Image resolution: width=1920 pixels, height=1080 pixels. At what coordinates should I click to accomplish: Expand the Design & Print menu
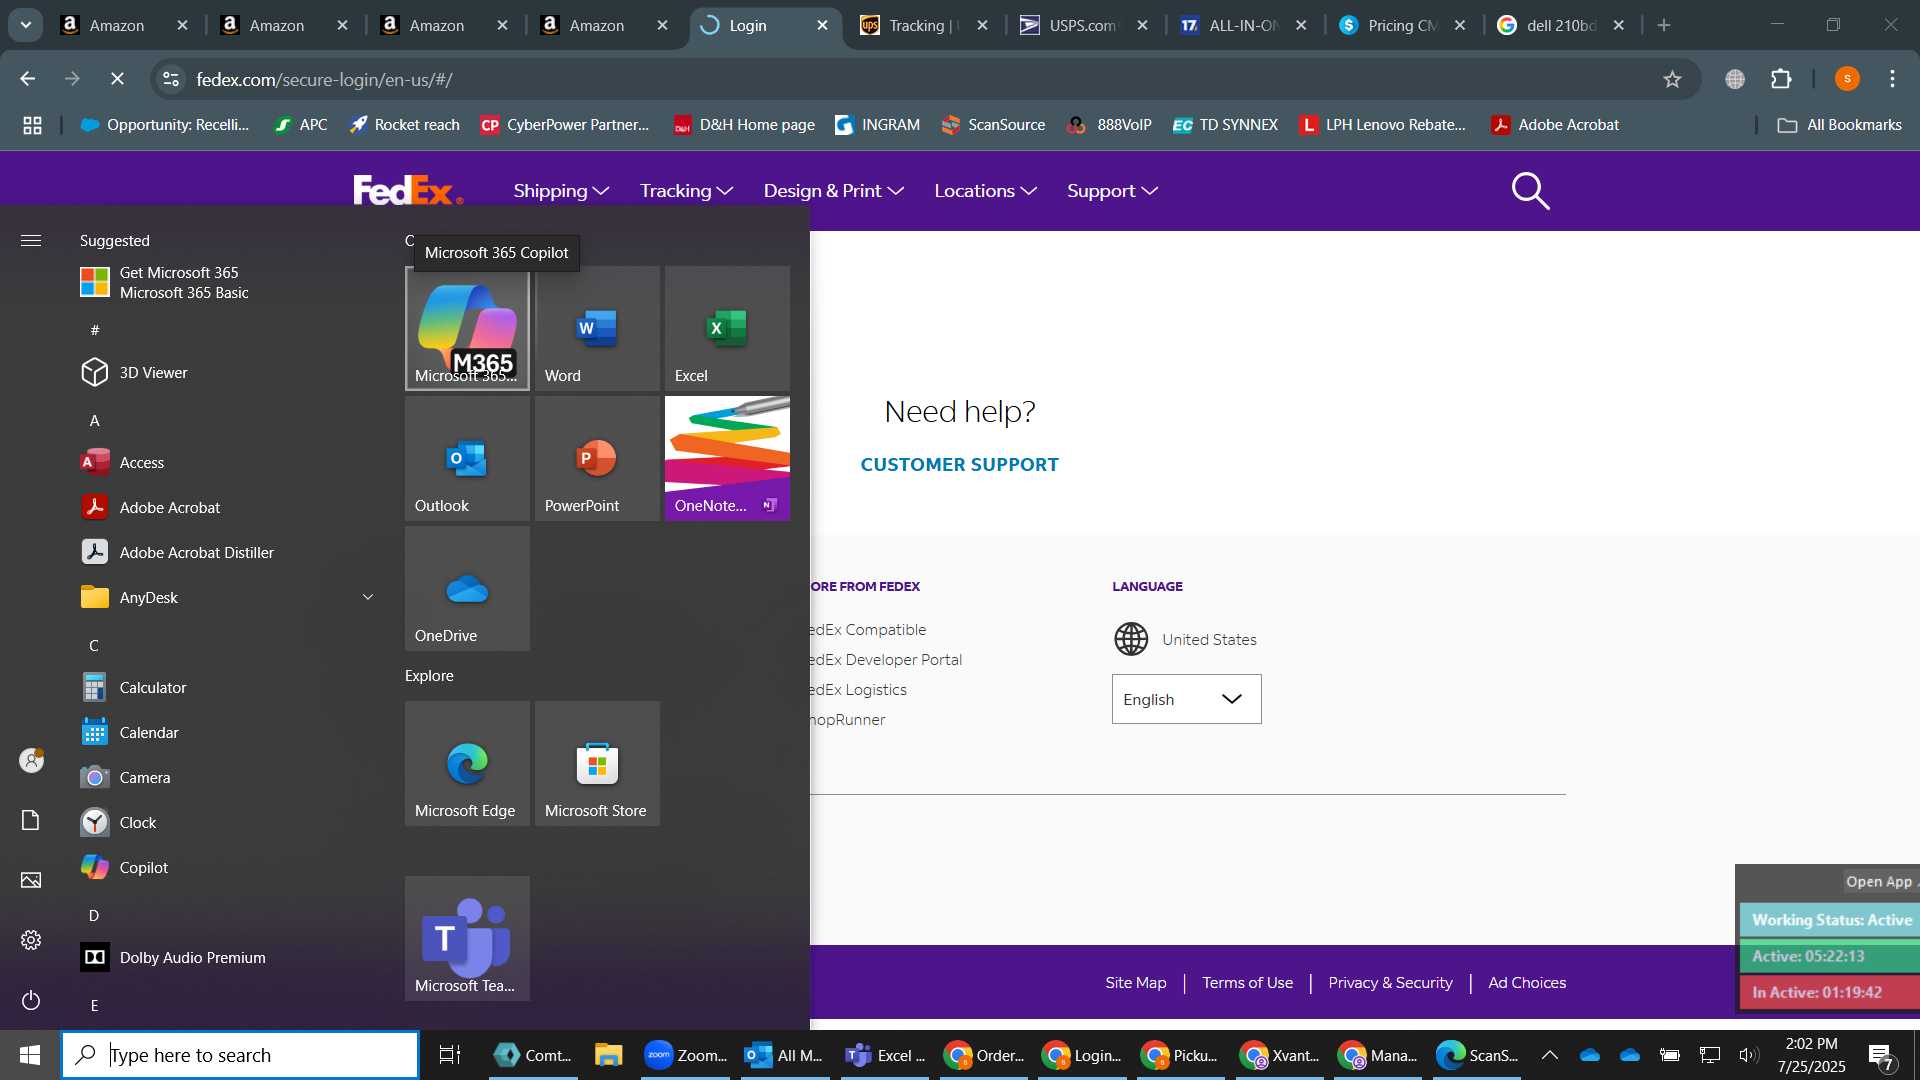[833, 190]
